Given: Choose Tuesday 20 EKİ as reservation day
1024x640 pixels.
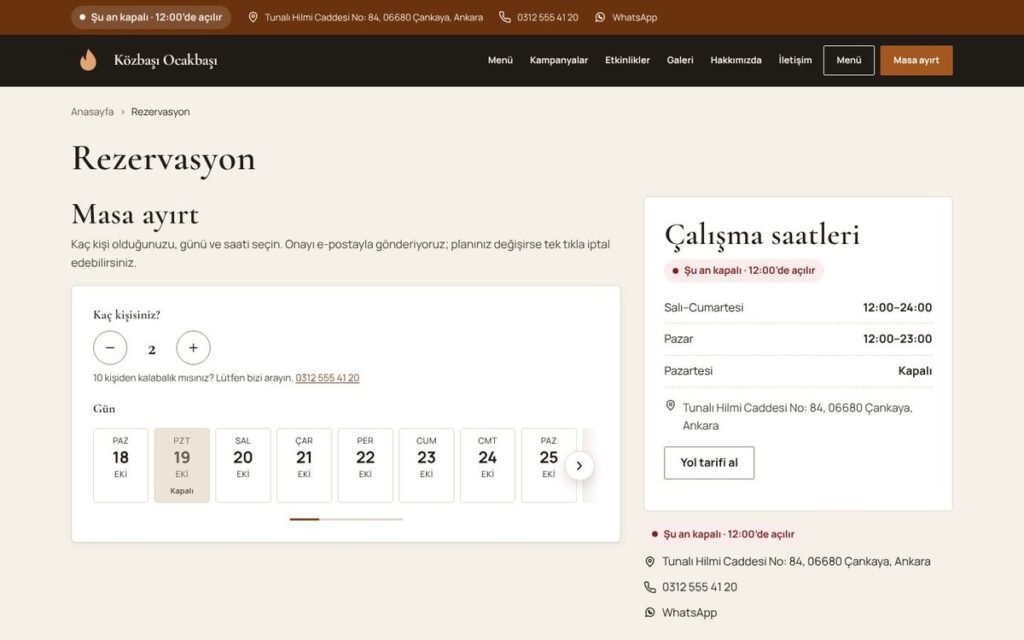Looking at the screenshot, I should click(x=243, y=465).
